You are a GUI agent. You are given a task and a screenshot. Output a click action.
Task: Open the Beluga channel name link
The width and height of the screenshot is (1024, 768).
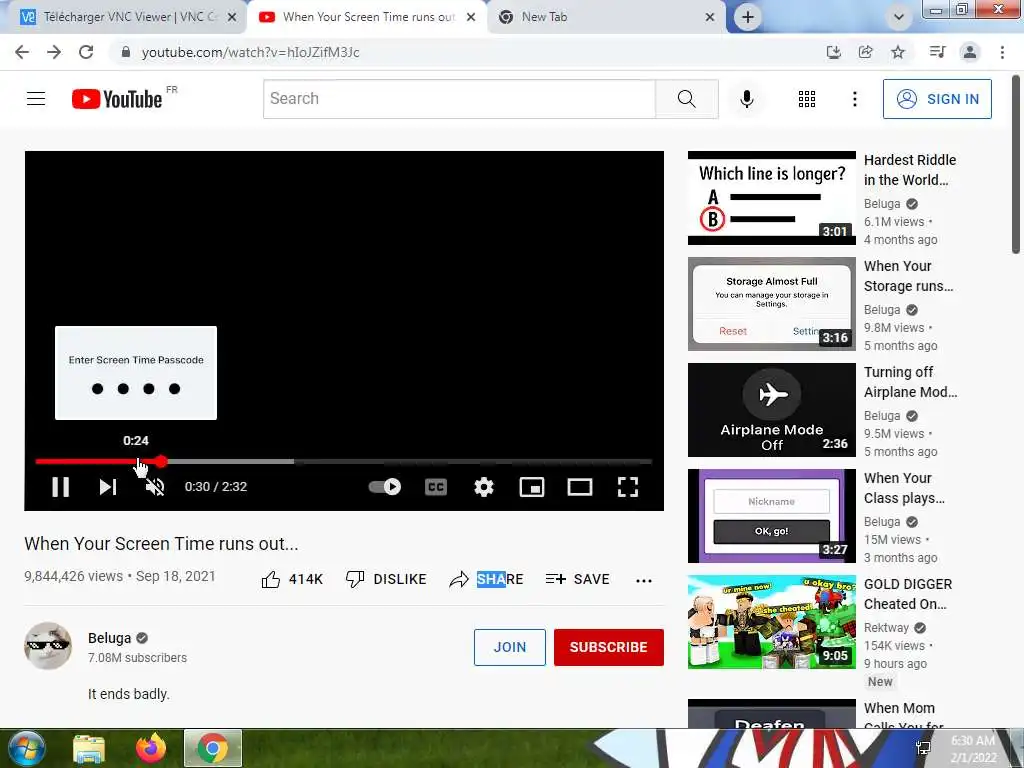tap(110, 638)
